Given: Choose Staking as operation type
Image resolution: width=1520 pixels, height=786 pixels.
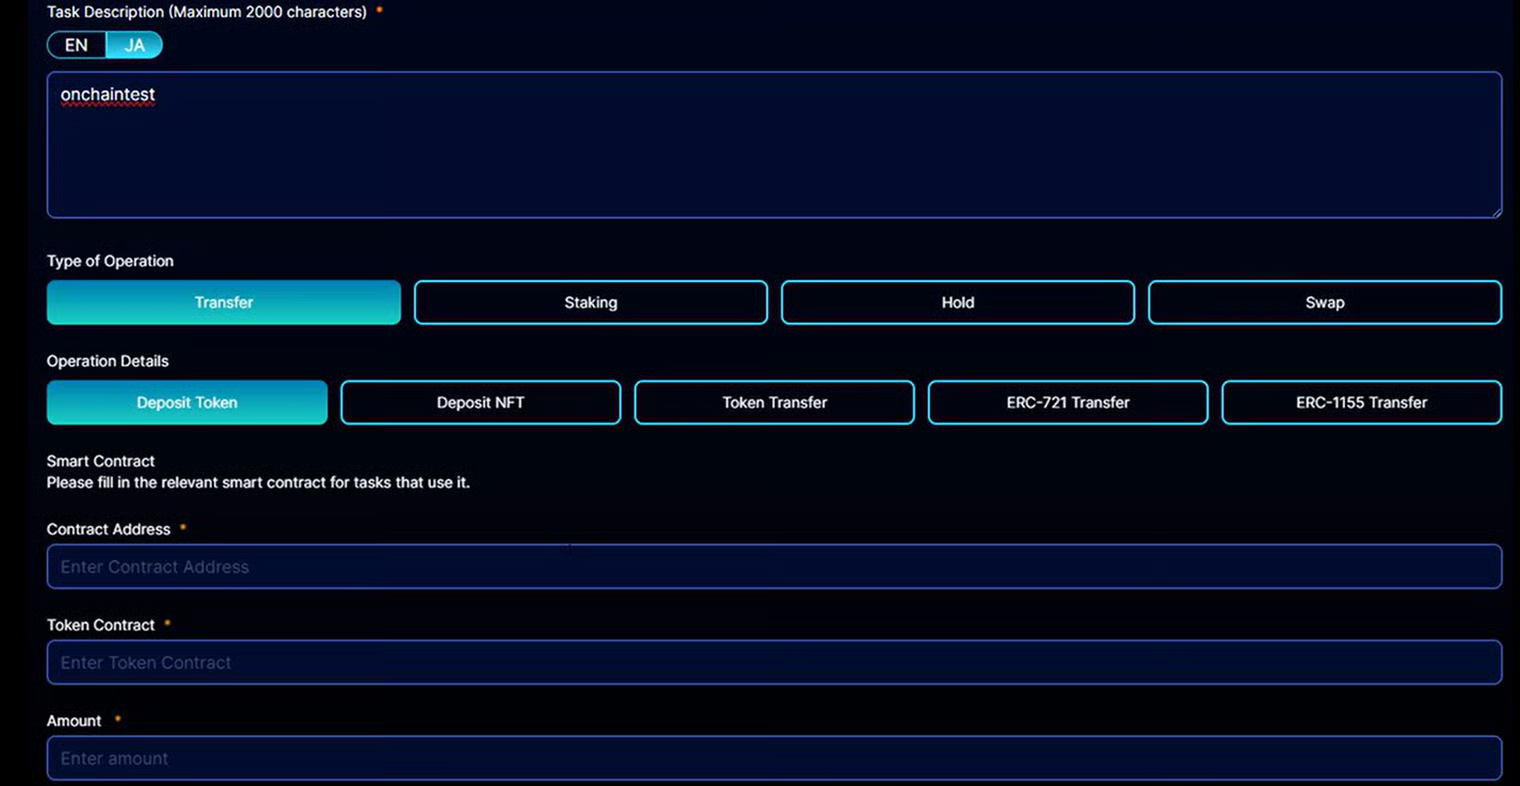Looking at the screenshot, I should coord(590,302).
